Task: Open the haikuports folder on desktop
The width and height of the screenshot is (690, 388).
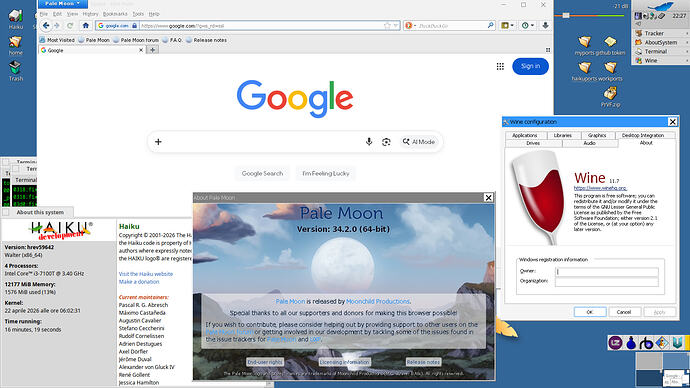Action: [x=584, y=71]
